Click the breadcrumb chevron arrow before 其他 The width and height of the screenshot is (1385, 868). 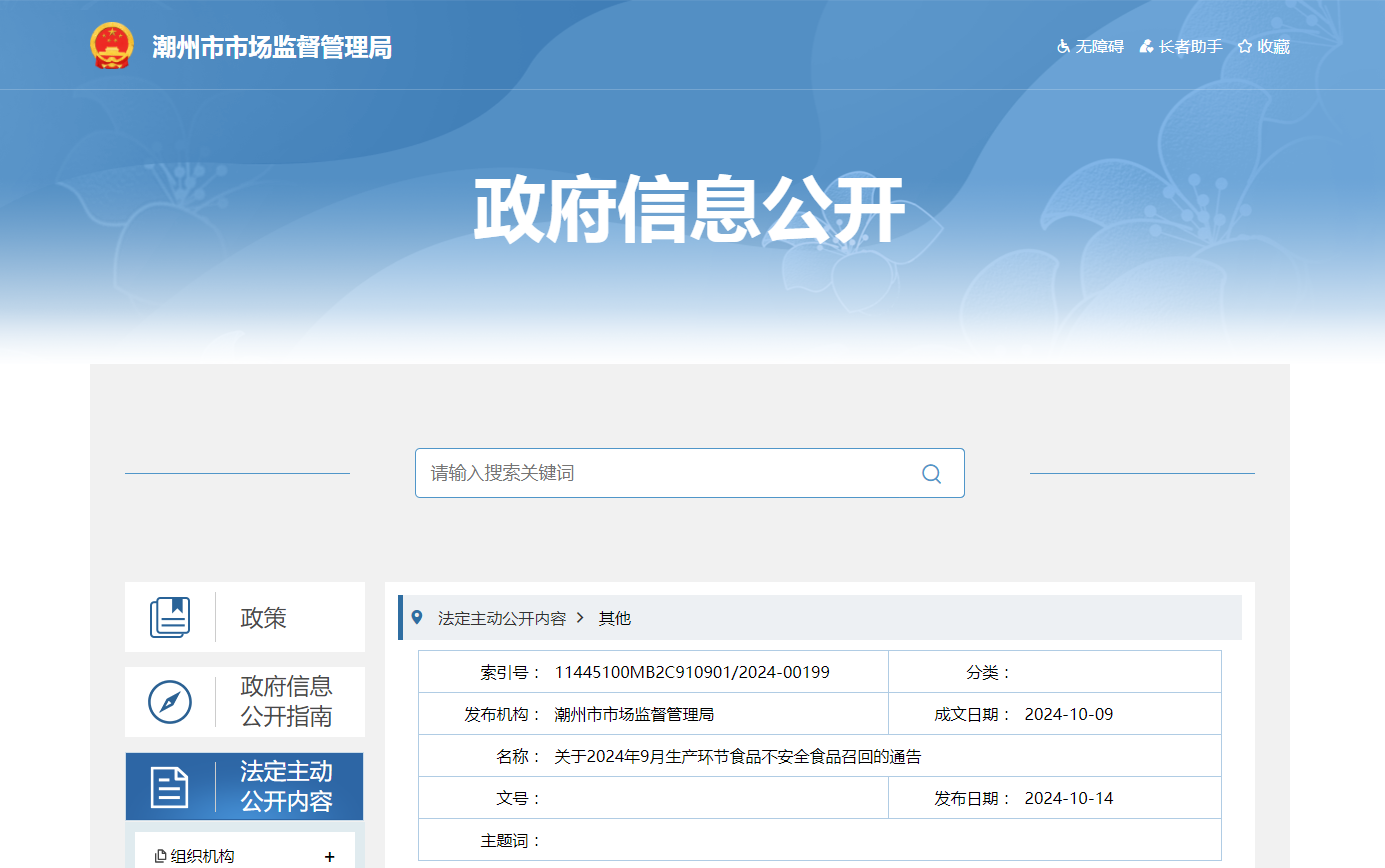(581, 618)
